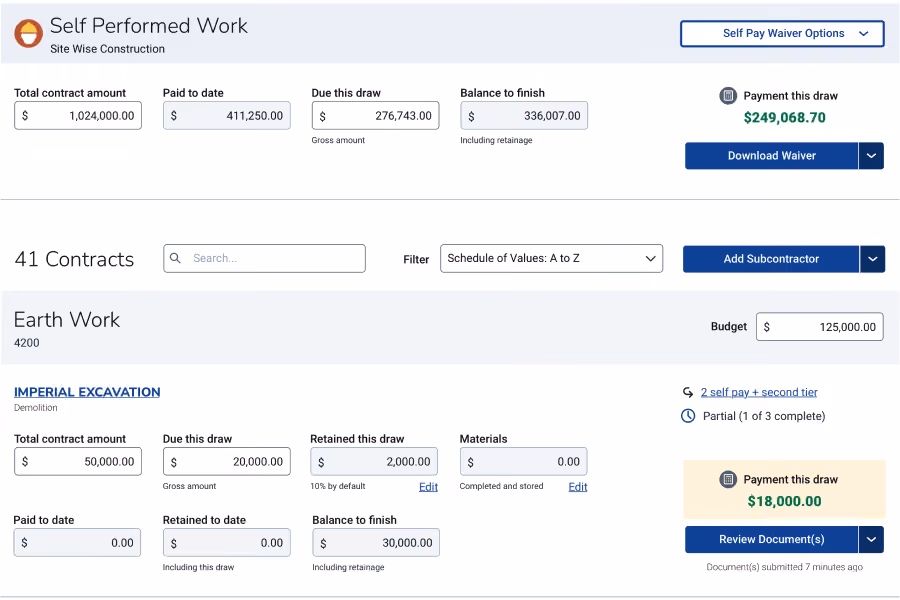The height and width of the screenshot is (600, 900).
Task: Click the Balance to finish 30,000.00 field
Action: 376,543
